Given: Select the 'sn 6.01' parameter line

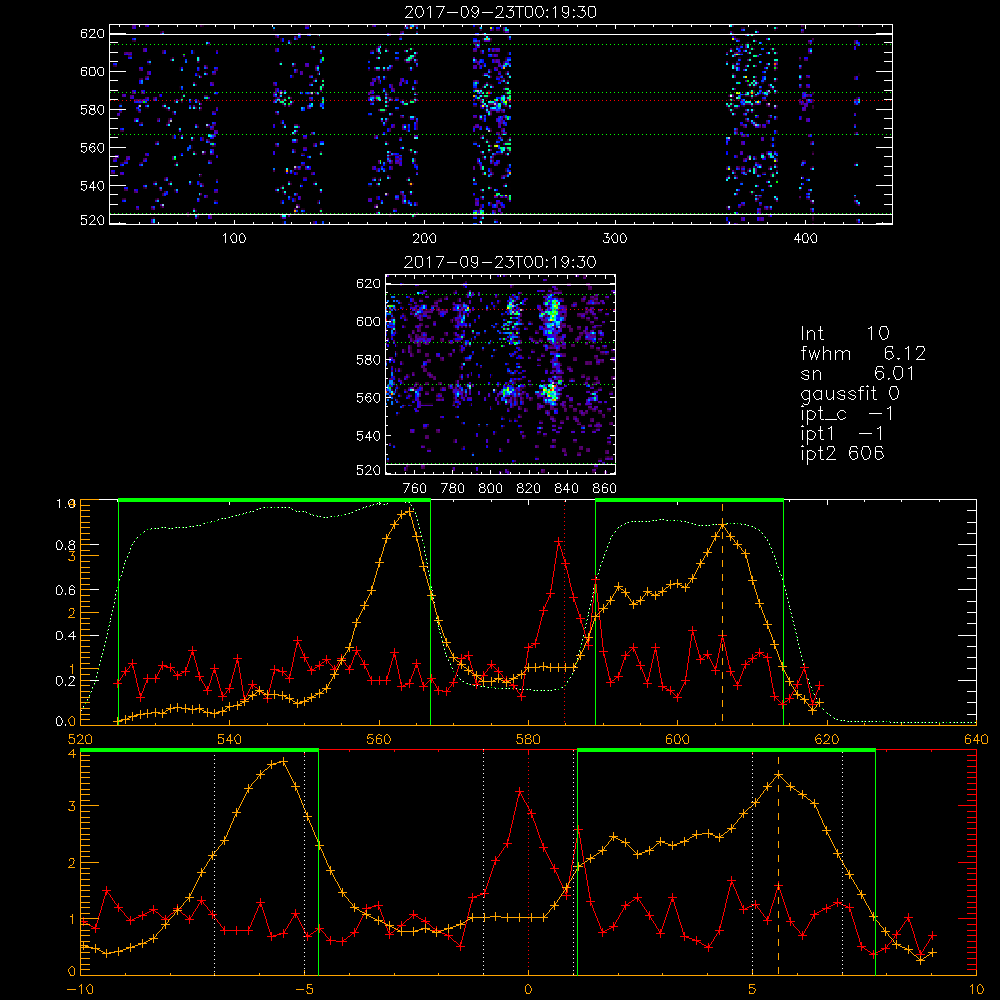Looking at the screenshot, I should (858, 373).
